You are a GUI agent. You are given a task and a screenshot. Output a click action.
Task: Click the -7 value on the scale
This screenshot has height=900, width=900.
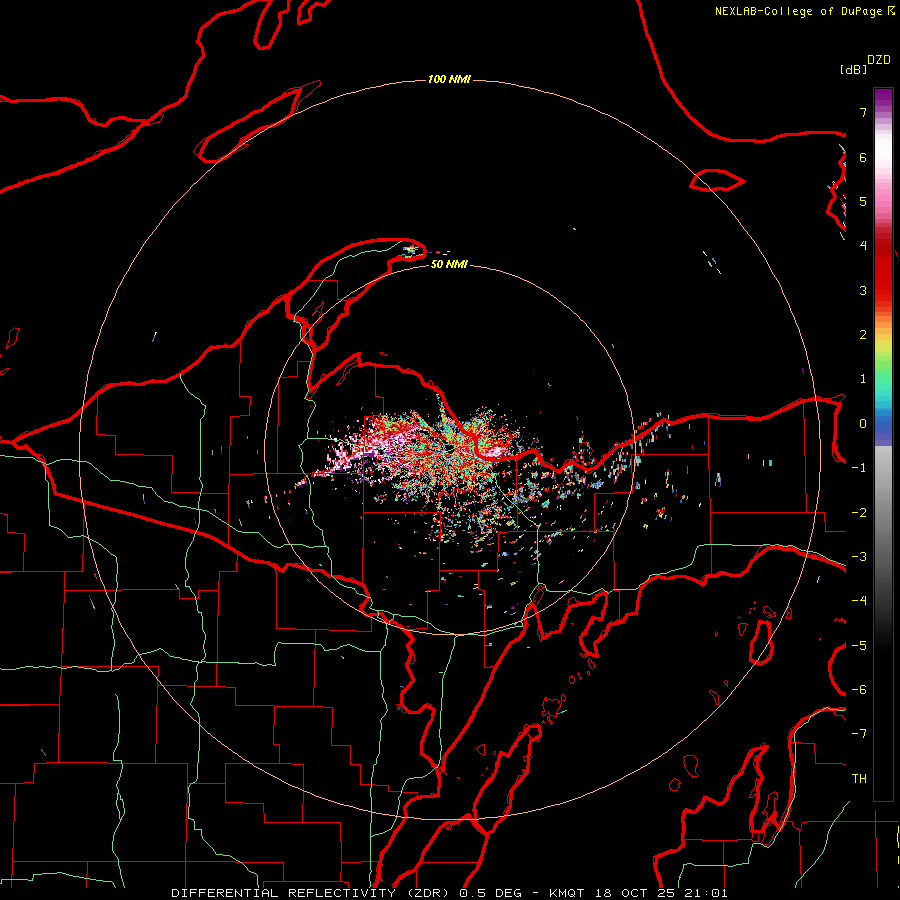tap(859, 734)
